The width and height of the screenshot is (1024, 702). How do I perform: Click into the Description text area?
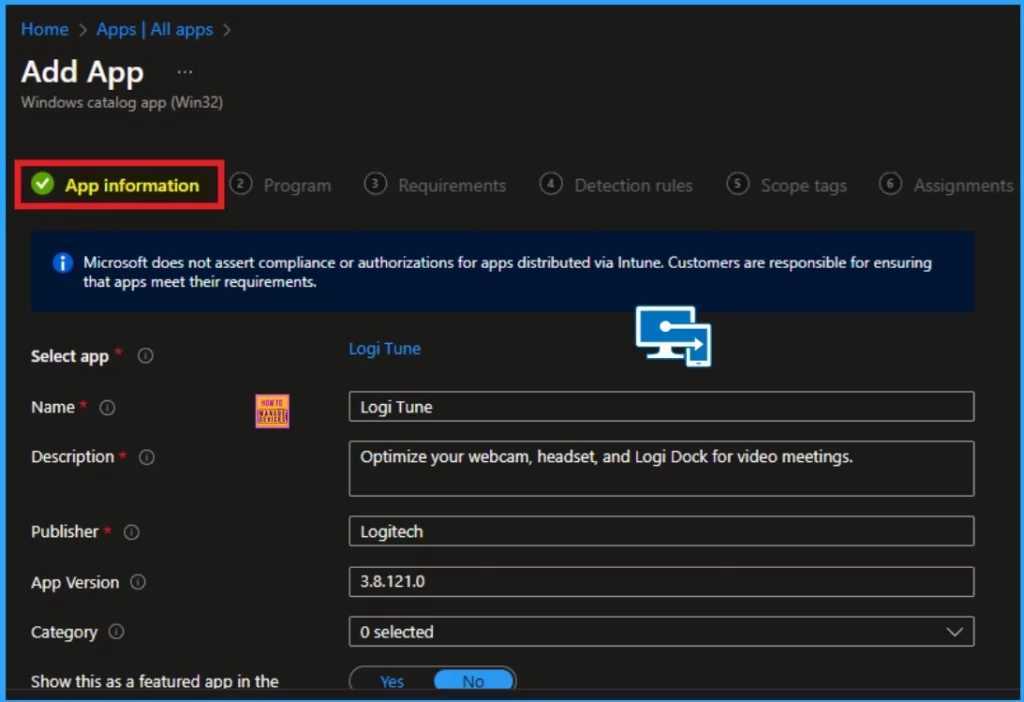click(662, 469)
